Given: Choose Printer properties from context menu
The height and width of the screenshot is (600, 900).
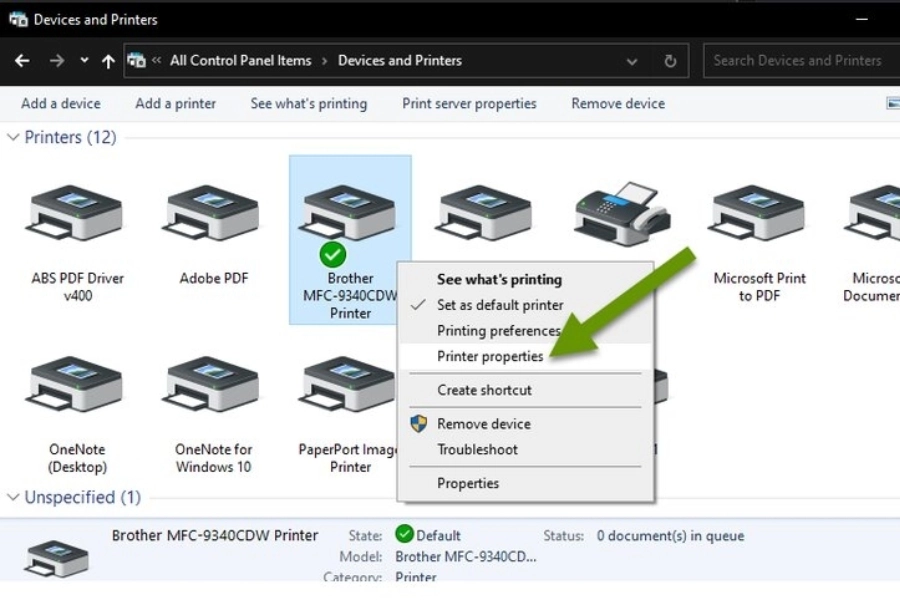Looking at the screenshot, I should point(490,356).
